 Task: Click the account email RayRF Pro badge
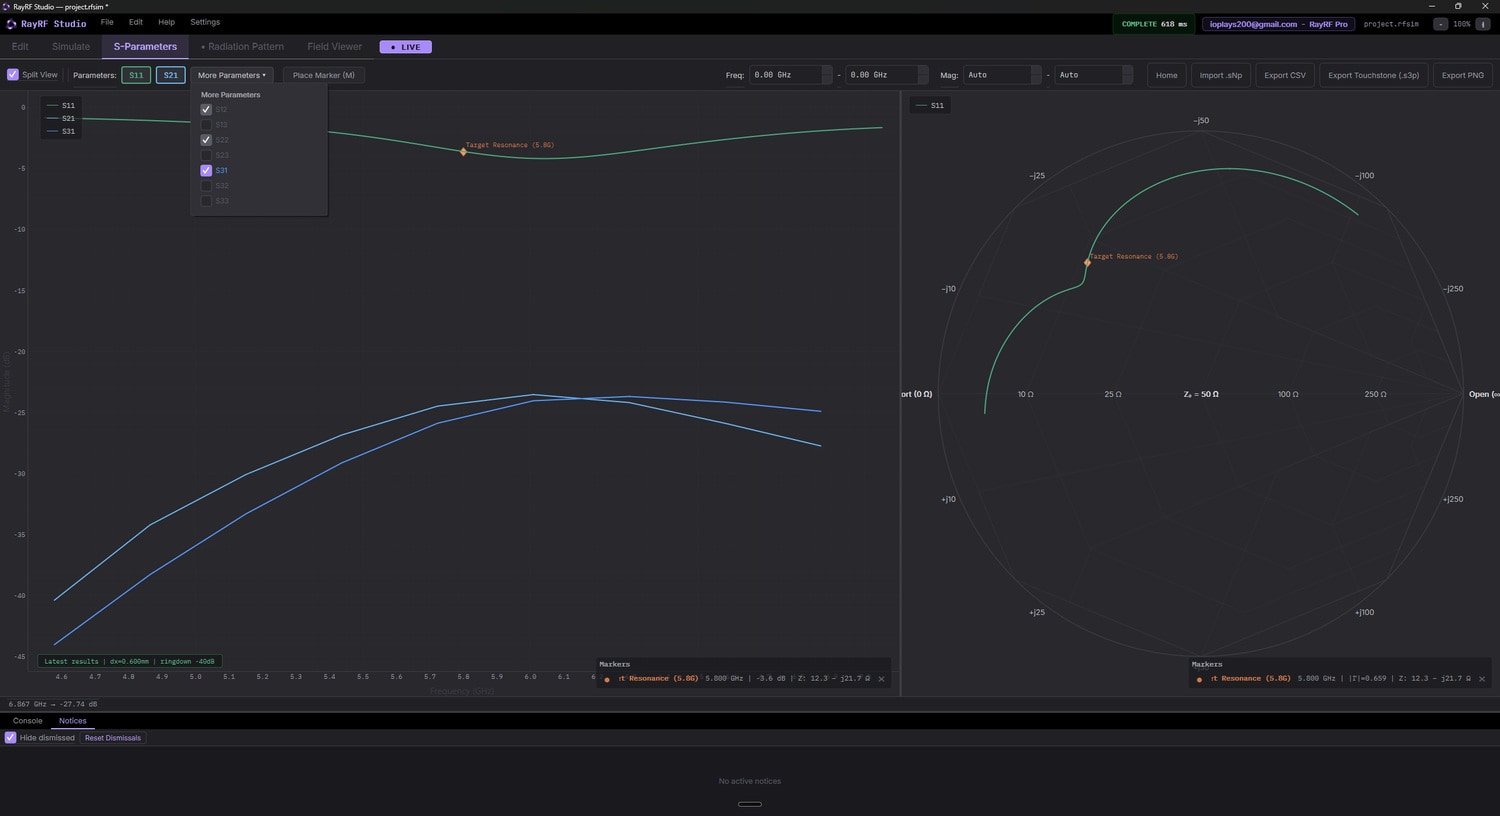point(1279,24)
